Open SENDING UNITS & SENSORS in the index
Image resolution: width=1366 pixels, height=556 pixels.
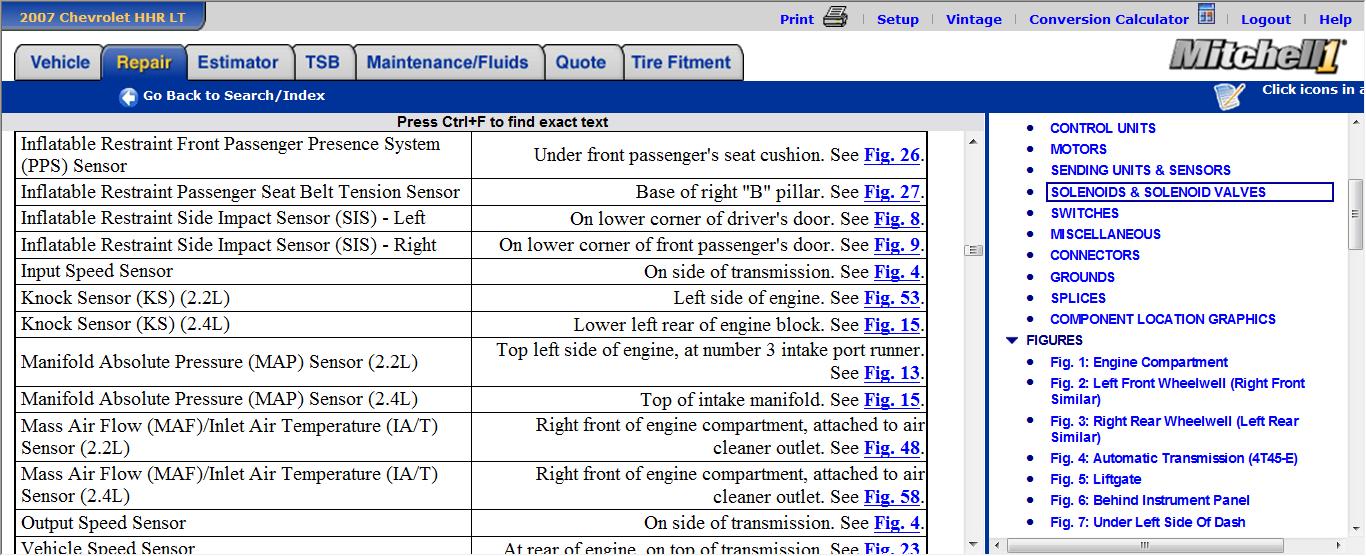point(1140,170)
